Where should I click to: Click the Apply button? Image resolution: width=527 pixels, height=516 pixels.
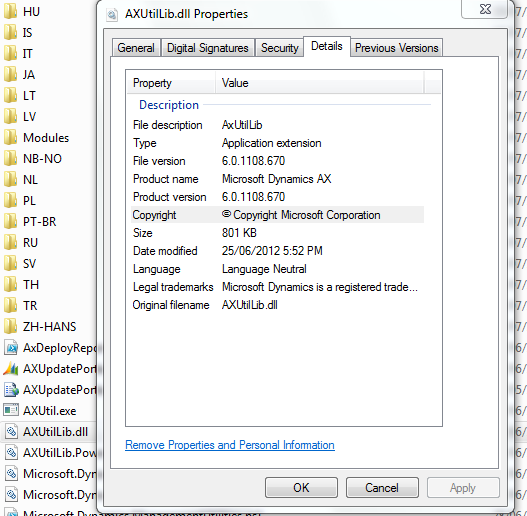[x=463, y=487]
